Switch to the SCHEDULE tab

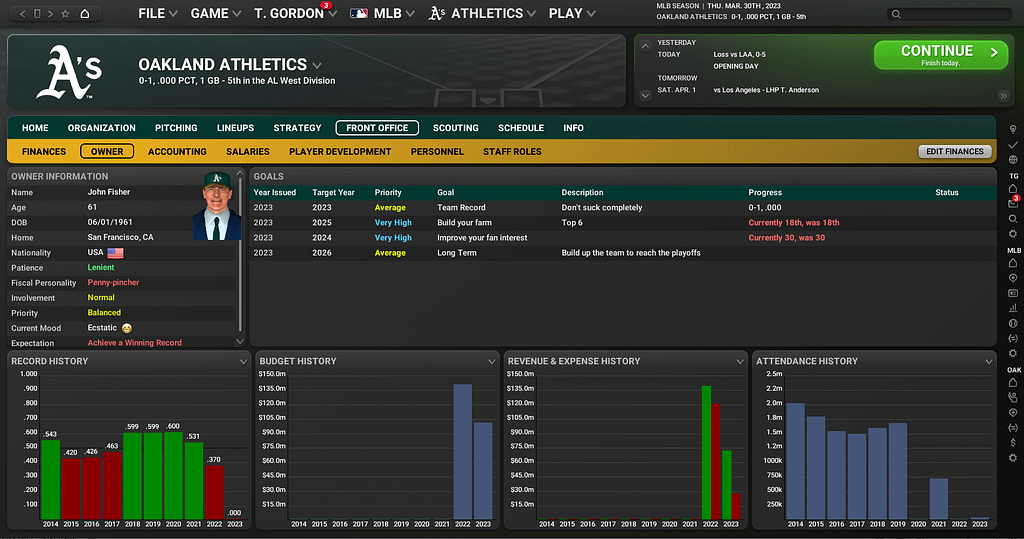tap(520, 128)
